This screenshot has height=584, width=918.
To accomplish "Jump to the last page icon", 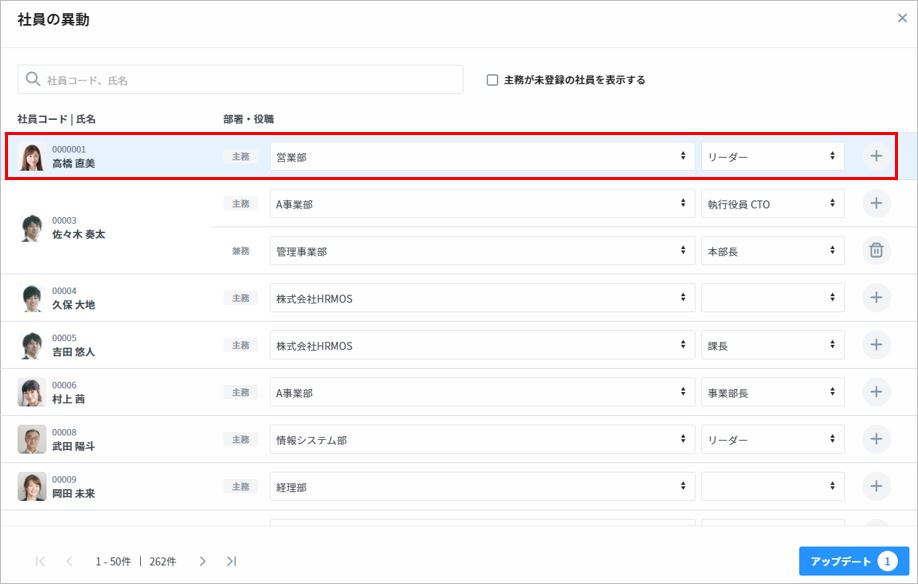I will click(x=231, y=561).
